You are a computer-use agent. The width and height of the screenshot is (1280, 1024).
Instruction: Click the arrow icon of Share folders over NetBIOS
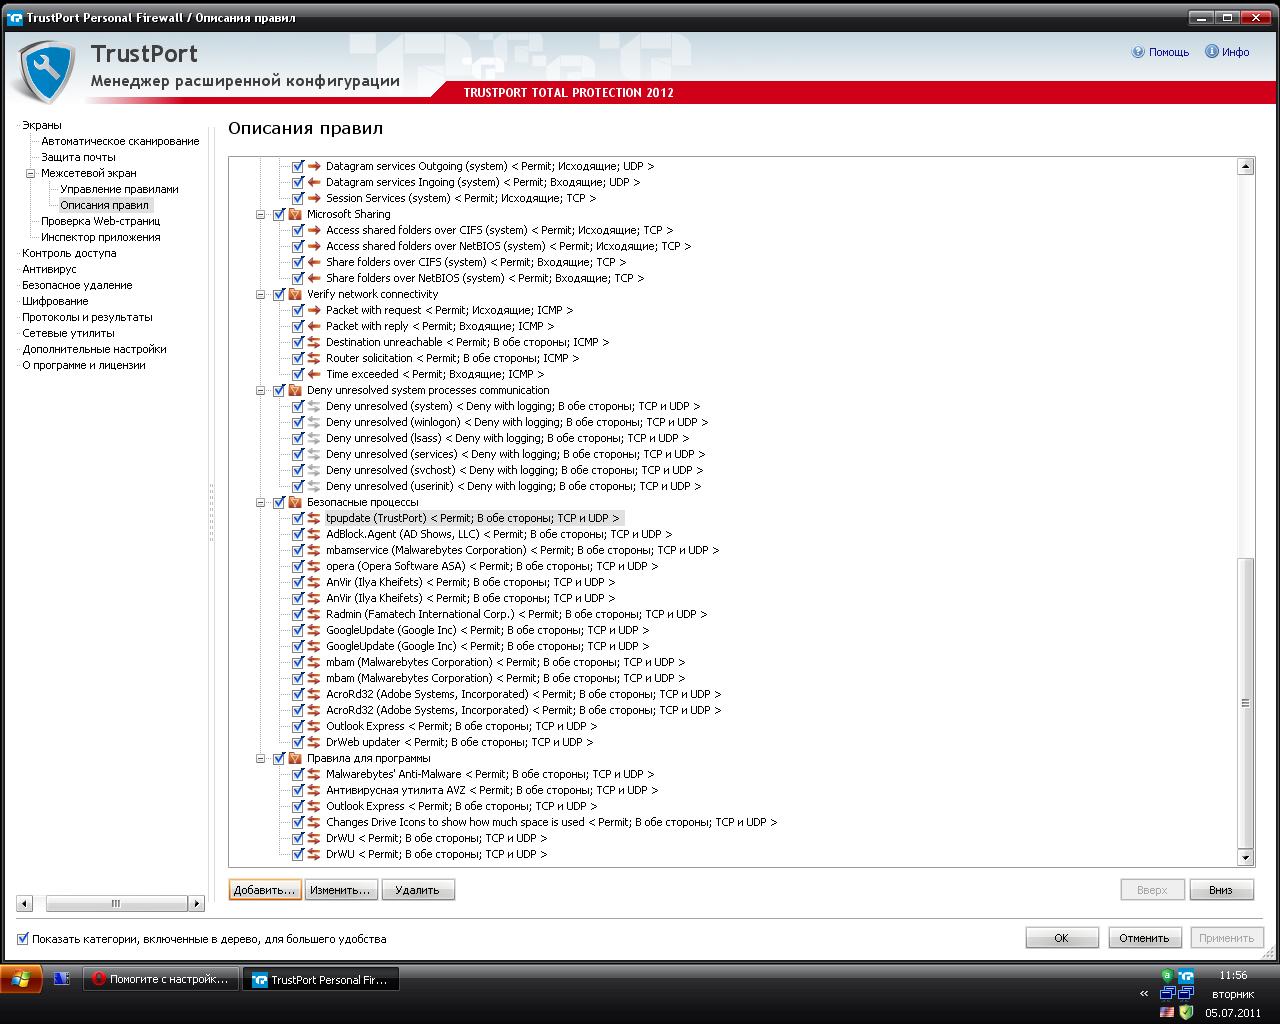314,278
